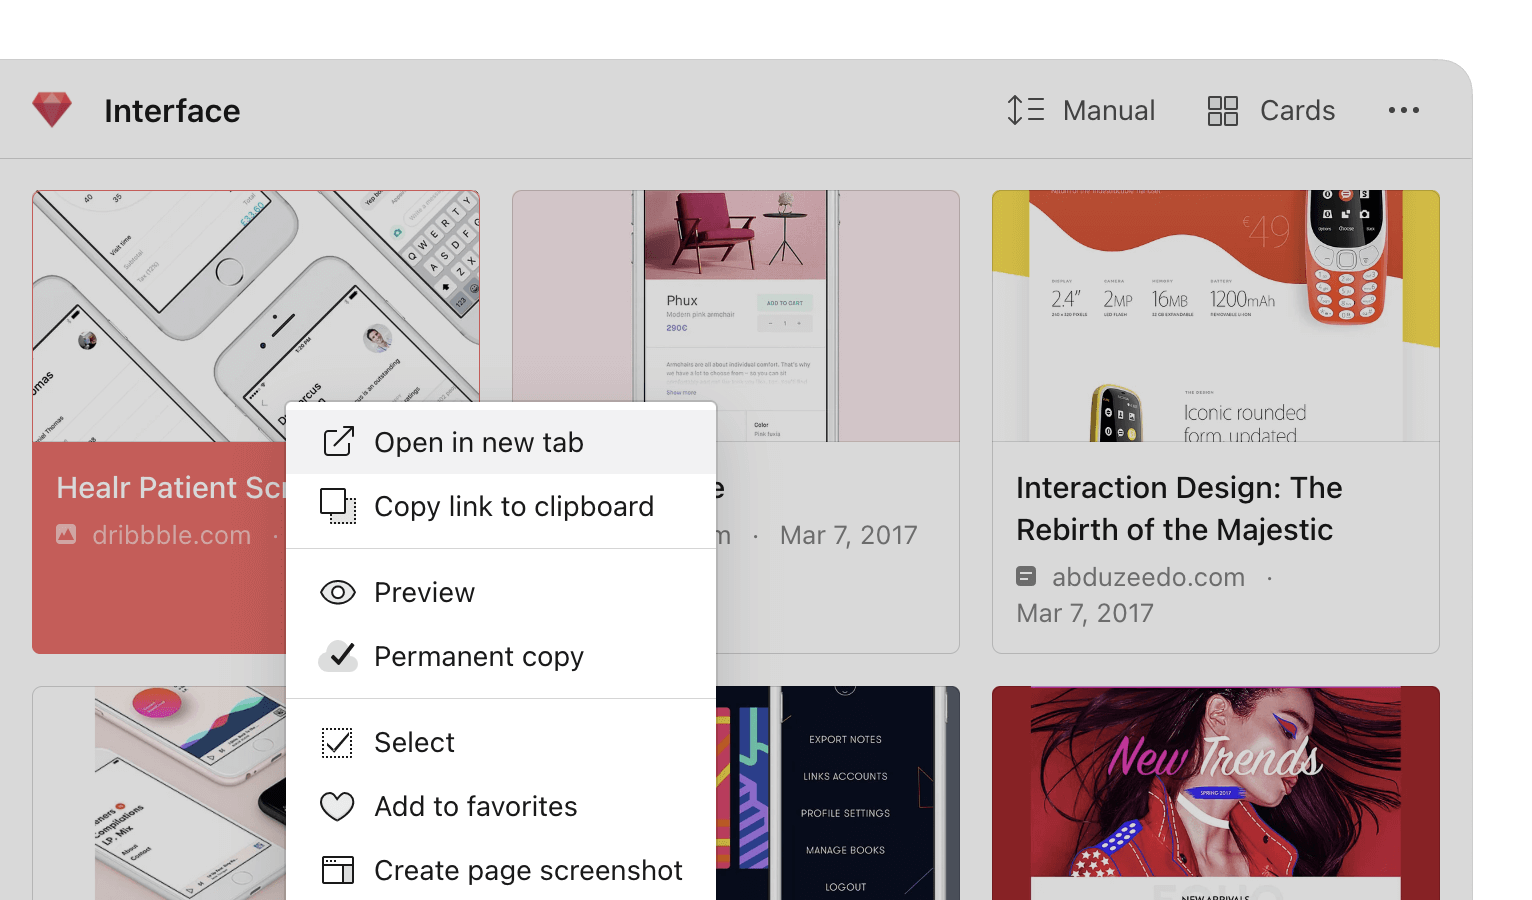
Task: Click the abduzeedo.com source link
Action: [1148, 577]
